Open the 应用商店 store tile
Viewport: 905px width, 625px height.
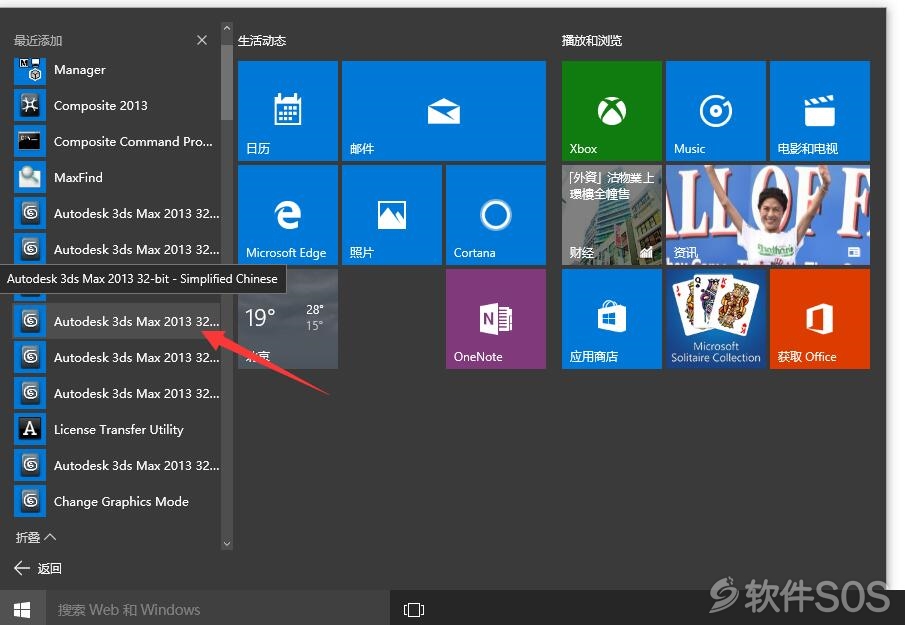pyautogui.click(x=612, y=319)
